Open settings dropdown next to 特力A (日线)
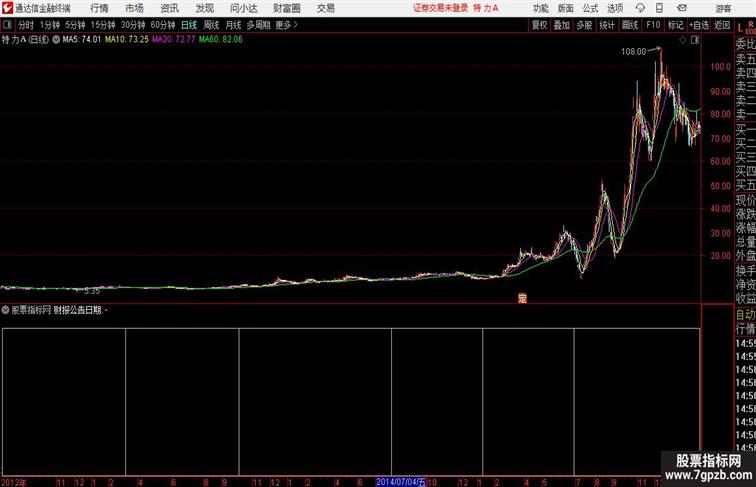Screen dimensions: 756x487 coord(56,40)
